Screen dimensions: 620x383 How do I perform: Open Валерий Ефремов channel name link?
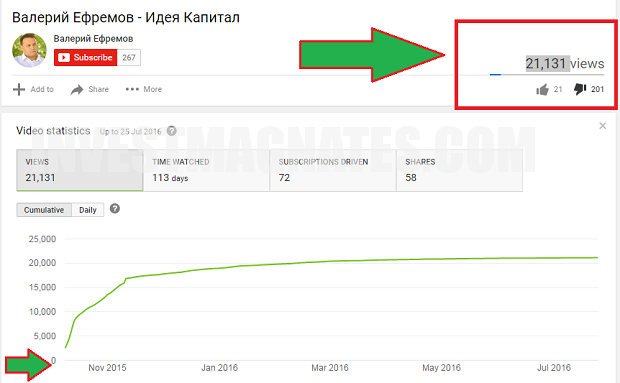coord(93,39)
